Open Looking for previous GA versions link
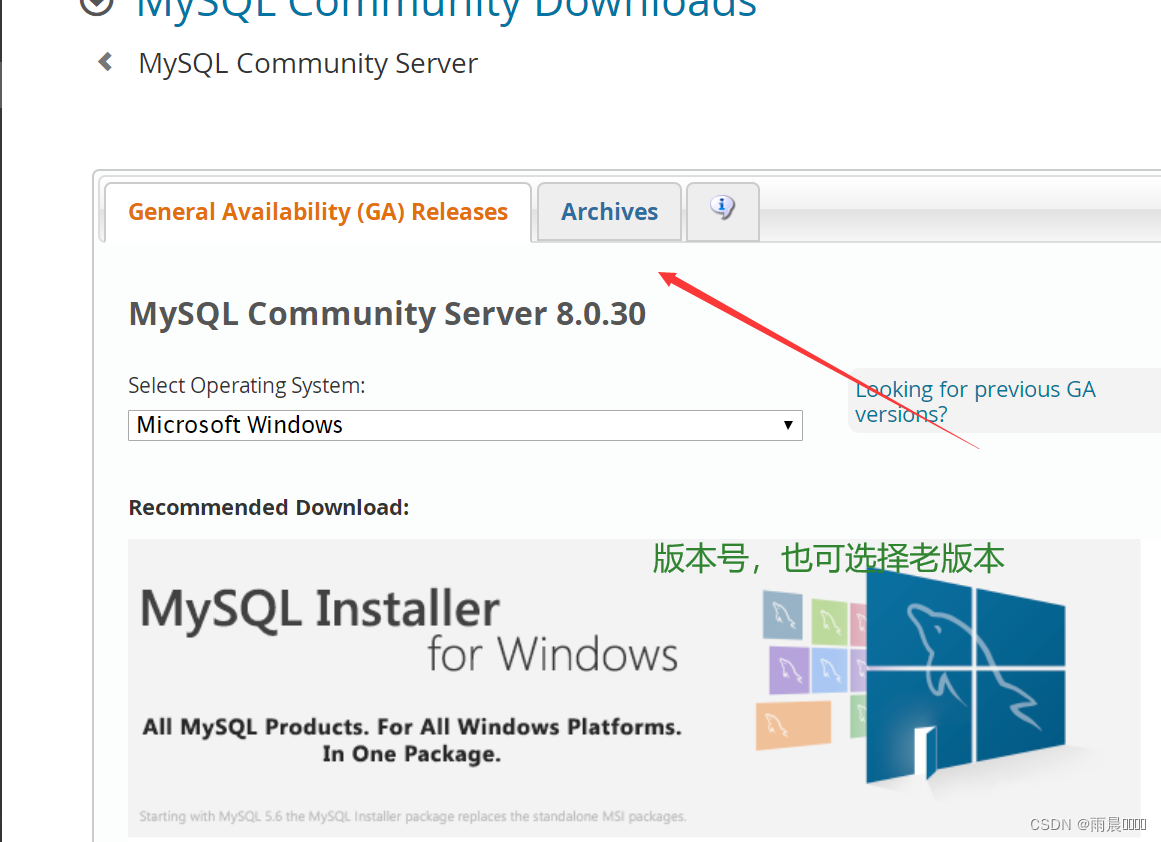Image resolution: width=1161 pixels, height=842 pixels. 974,401
